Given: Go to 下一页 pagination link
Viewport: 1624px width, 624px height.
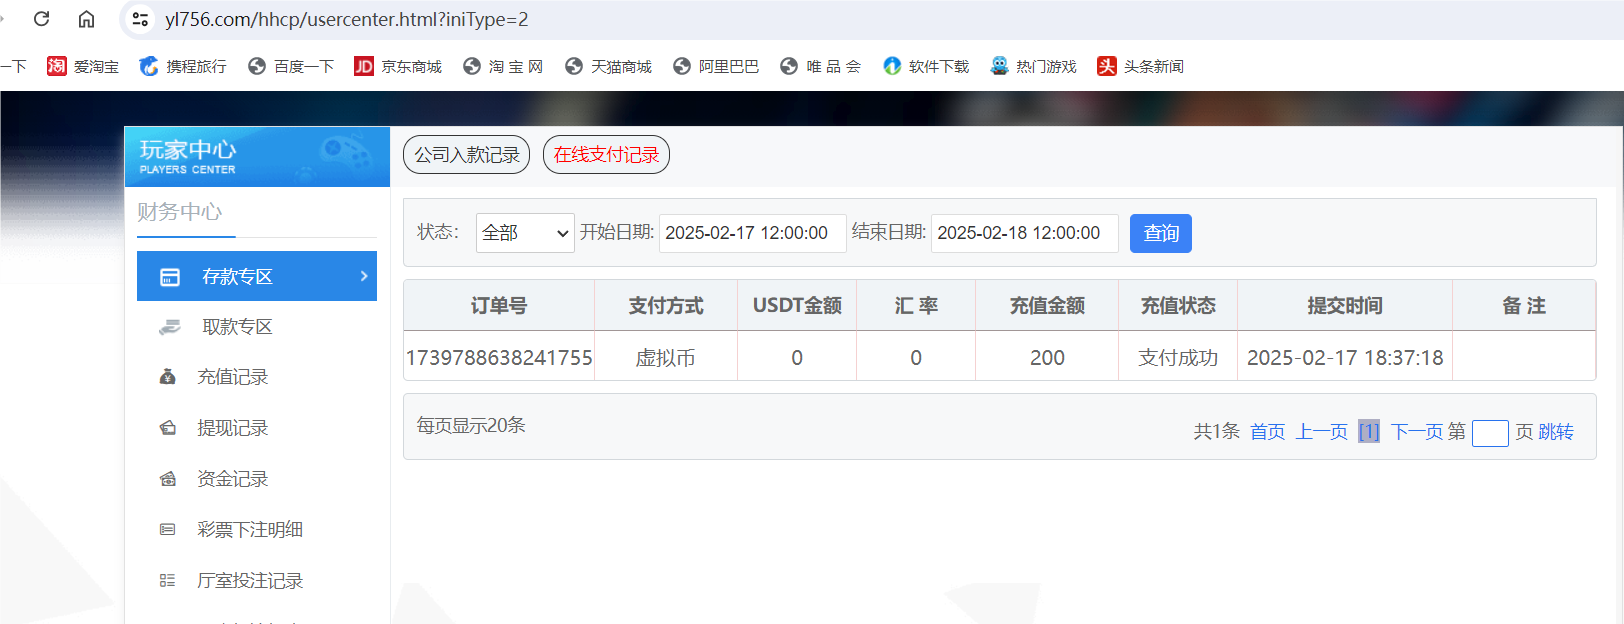Looking at the screenshot, I should [1417, 432].
